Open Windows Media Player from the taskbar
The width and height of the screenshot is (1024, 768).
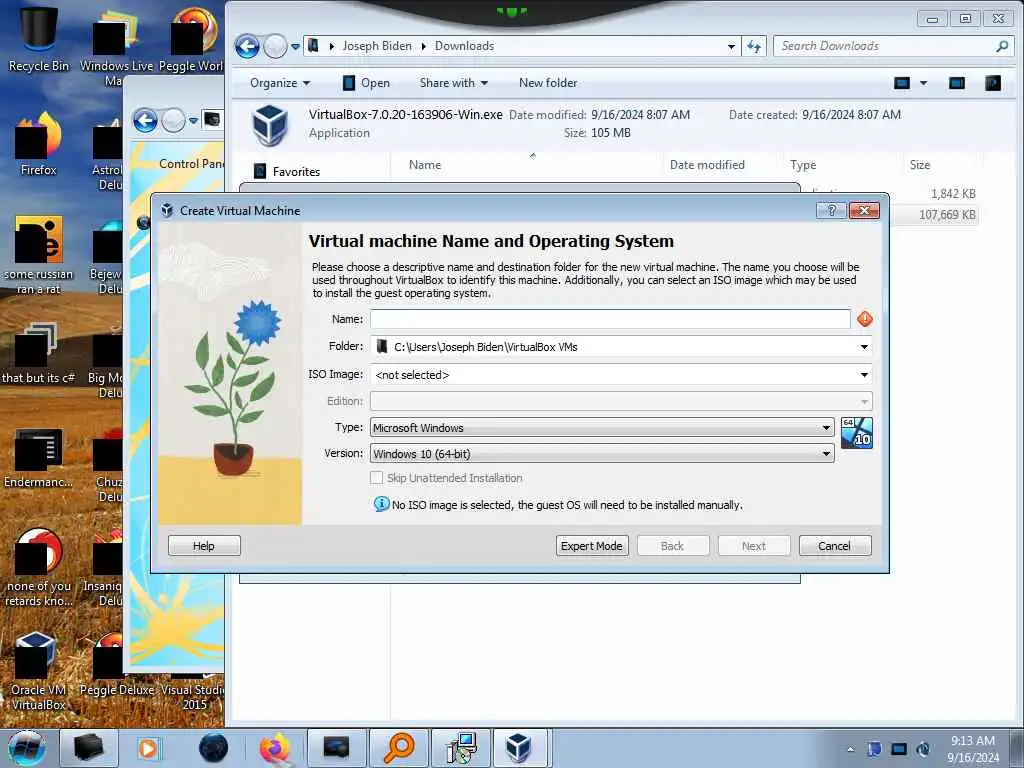point(148,748)
